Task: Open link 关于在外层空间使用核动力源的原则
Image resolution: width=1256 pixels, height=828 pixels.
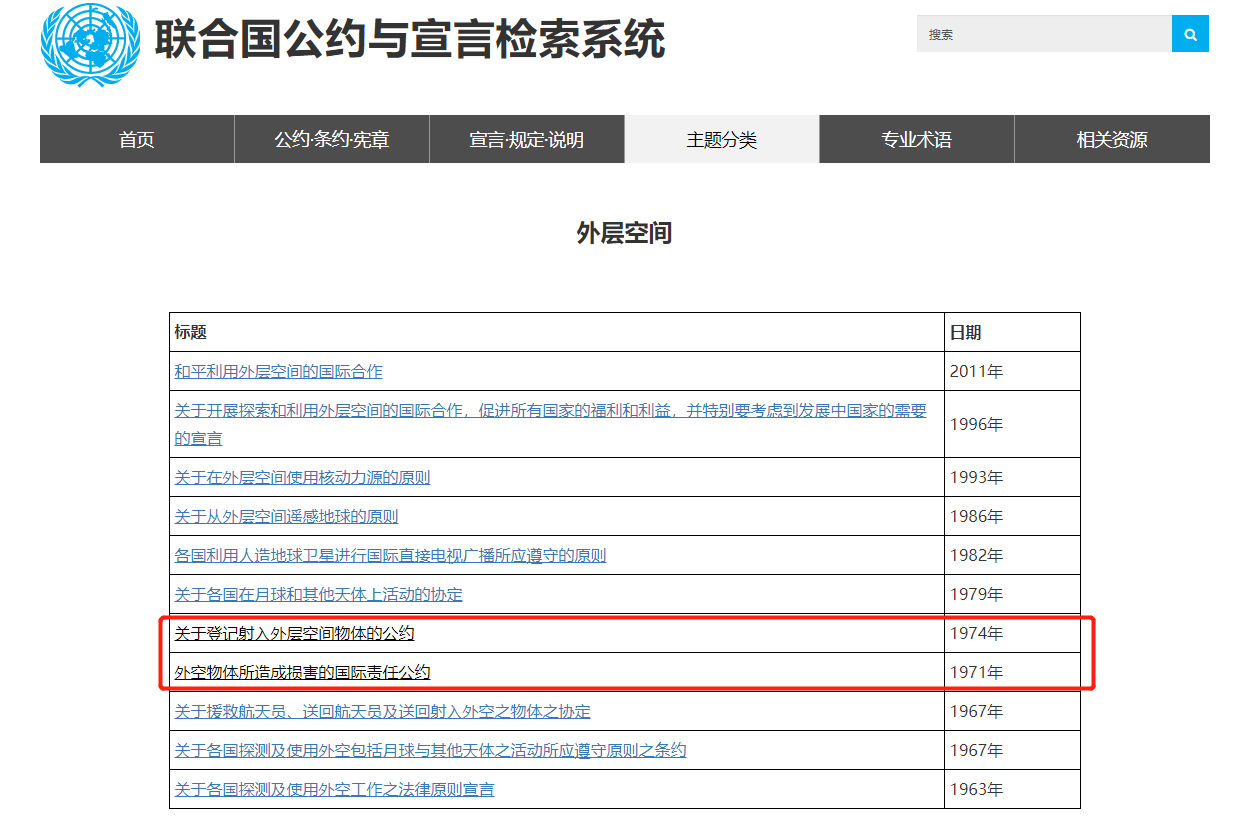Action: pyautogui.click(x=302, y=478)
